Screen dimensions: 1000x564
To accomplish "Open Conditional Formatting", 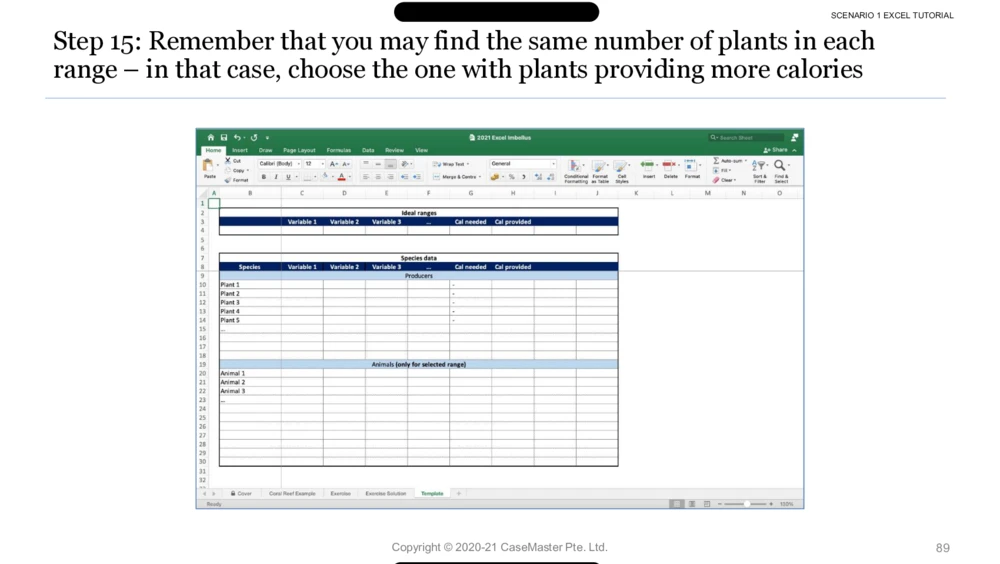I will pyautogui.click(x=576, y=167).
